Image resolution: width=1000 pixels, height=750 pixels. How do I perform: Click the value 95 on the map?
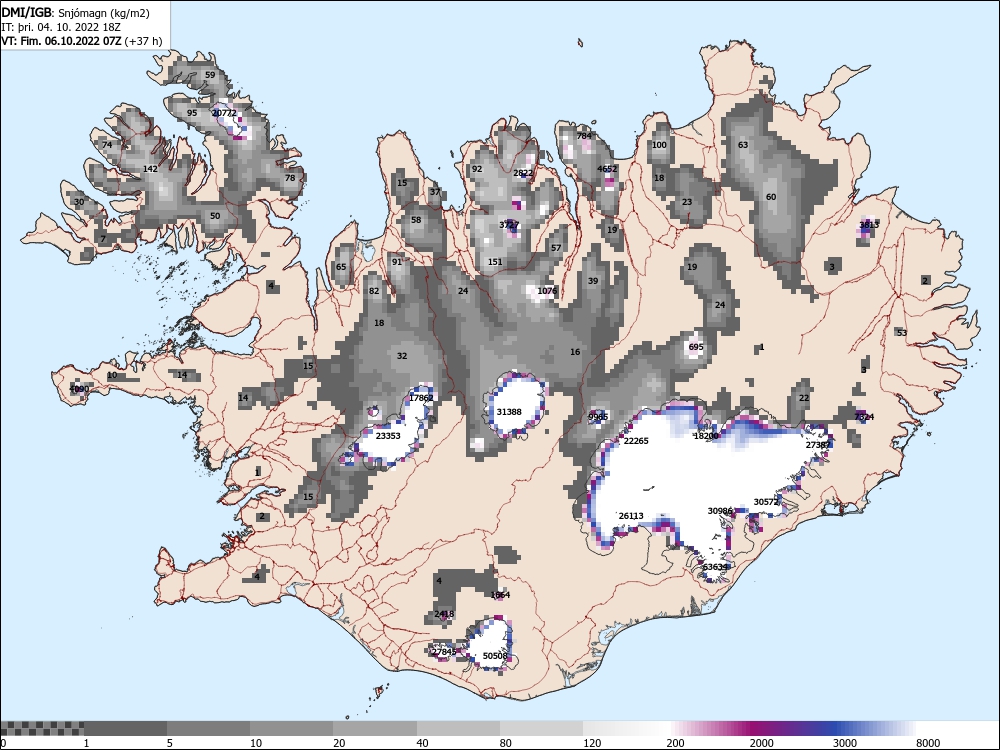pyautogui.click(x=192, y=113)
